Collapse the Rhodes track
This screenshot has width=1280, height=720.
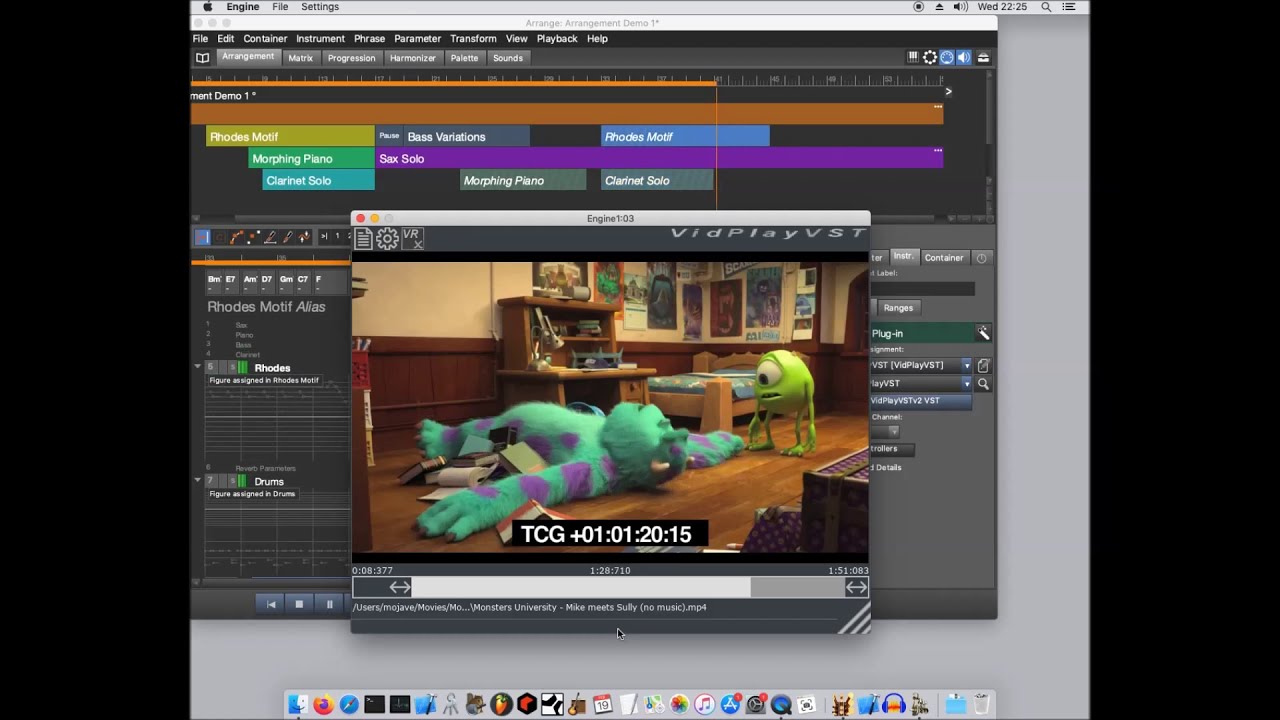[198, 367]
